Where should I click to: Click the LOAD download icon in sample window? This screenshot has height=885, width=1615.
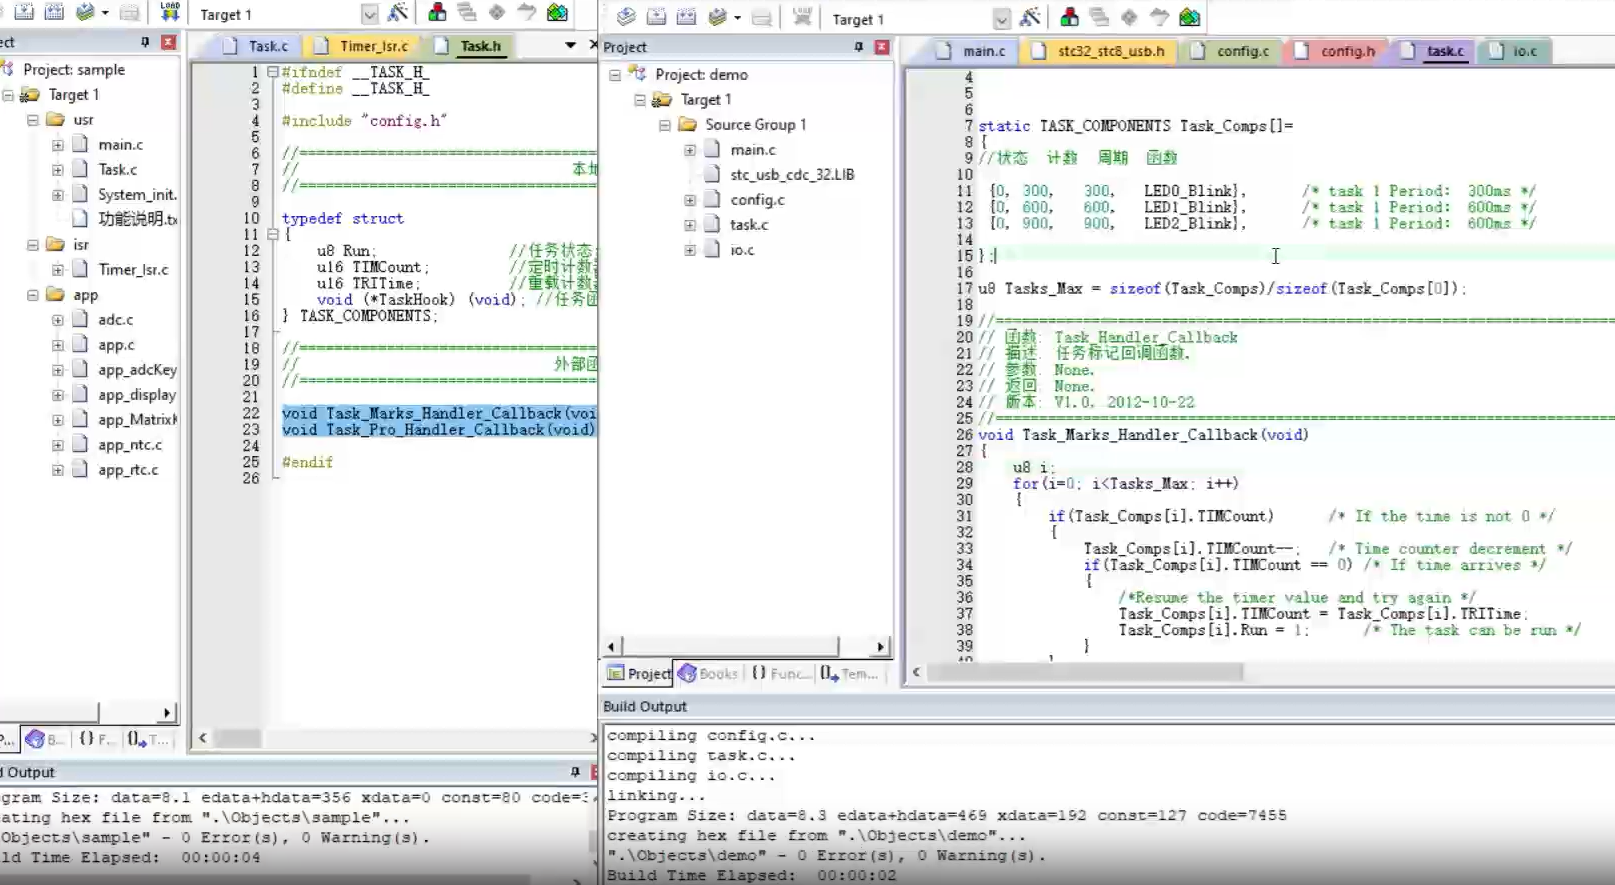[x=170, y=12]
